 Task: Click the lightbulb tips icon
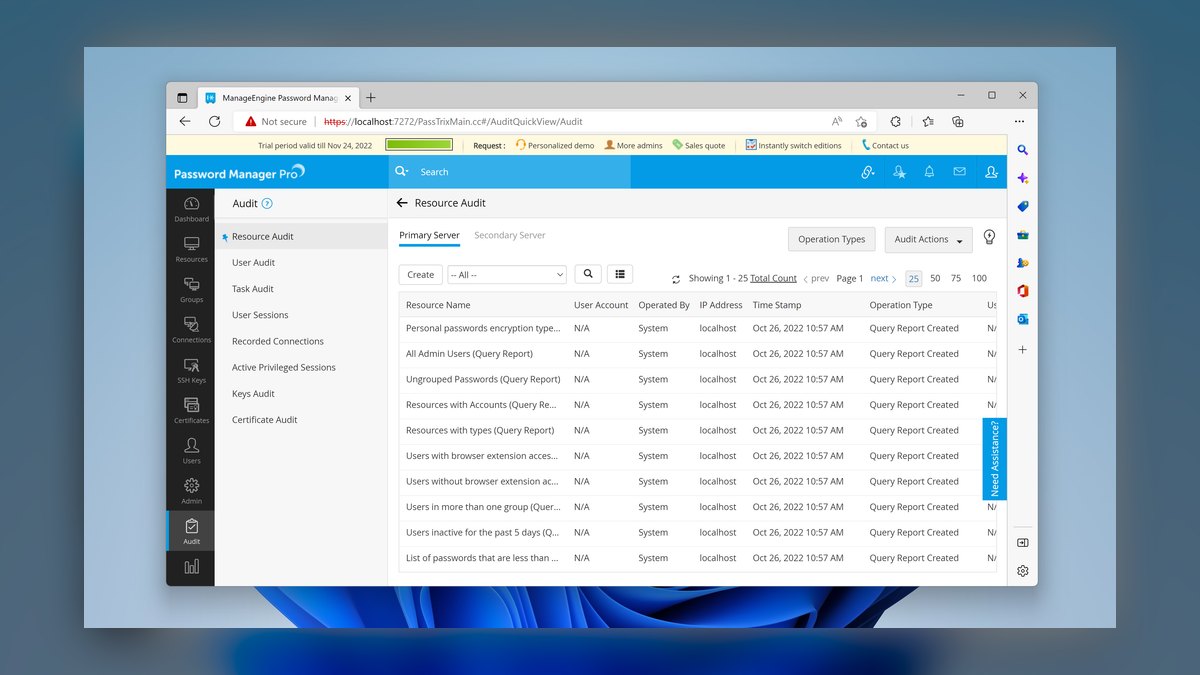(x=989, y=237)
